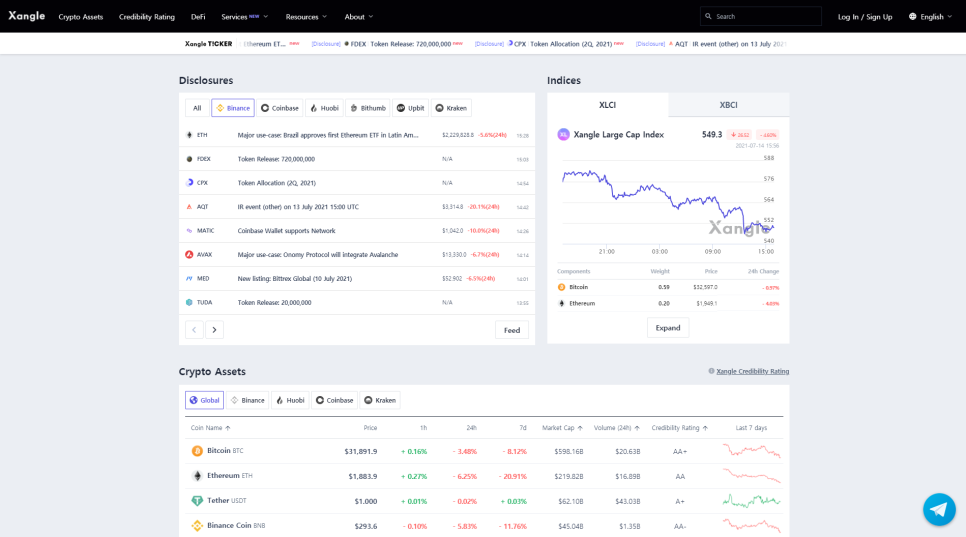
Task: Click Bitcoin last 7 days sparkline
Action: pyautogui.click(x=752, y=451)
